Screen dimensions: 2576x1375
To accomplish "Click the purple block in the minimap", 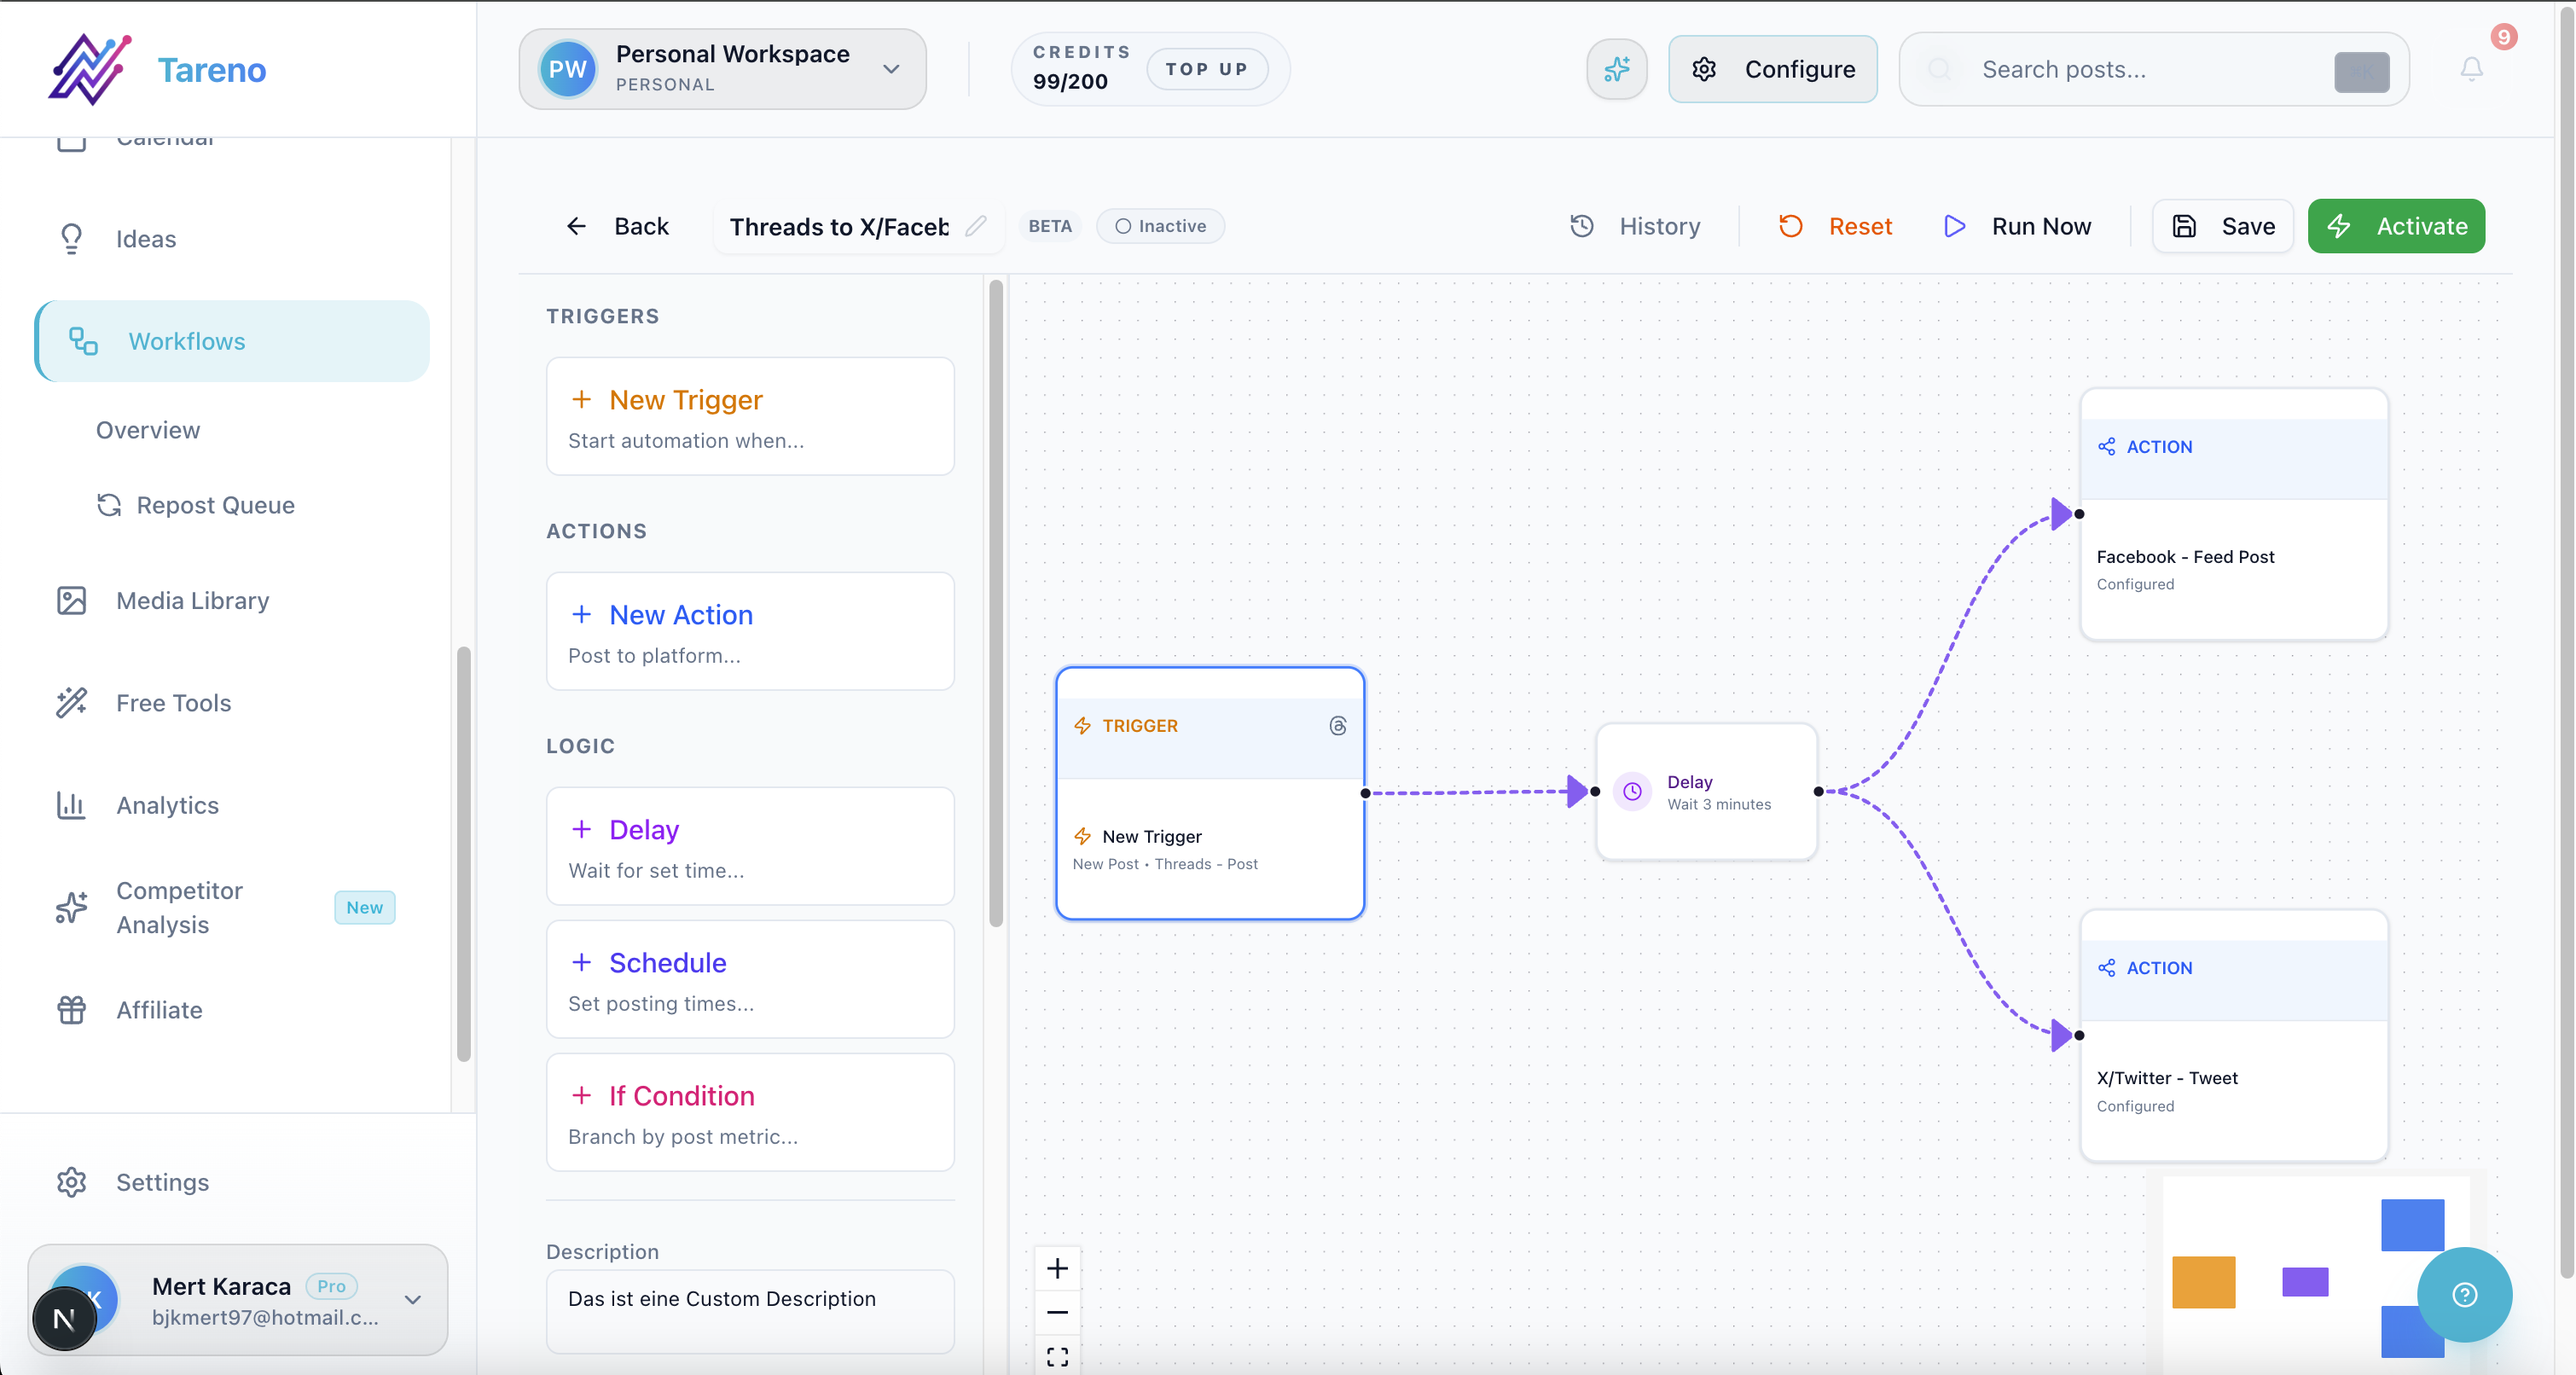I will [x=2305, y=1282].
